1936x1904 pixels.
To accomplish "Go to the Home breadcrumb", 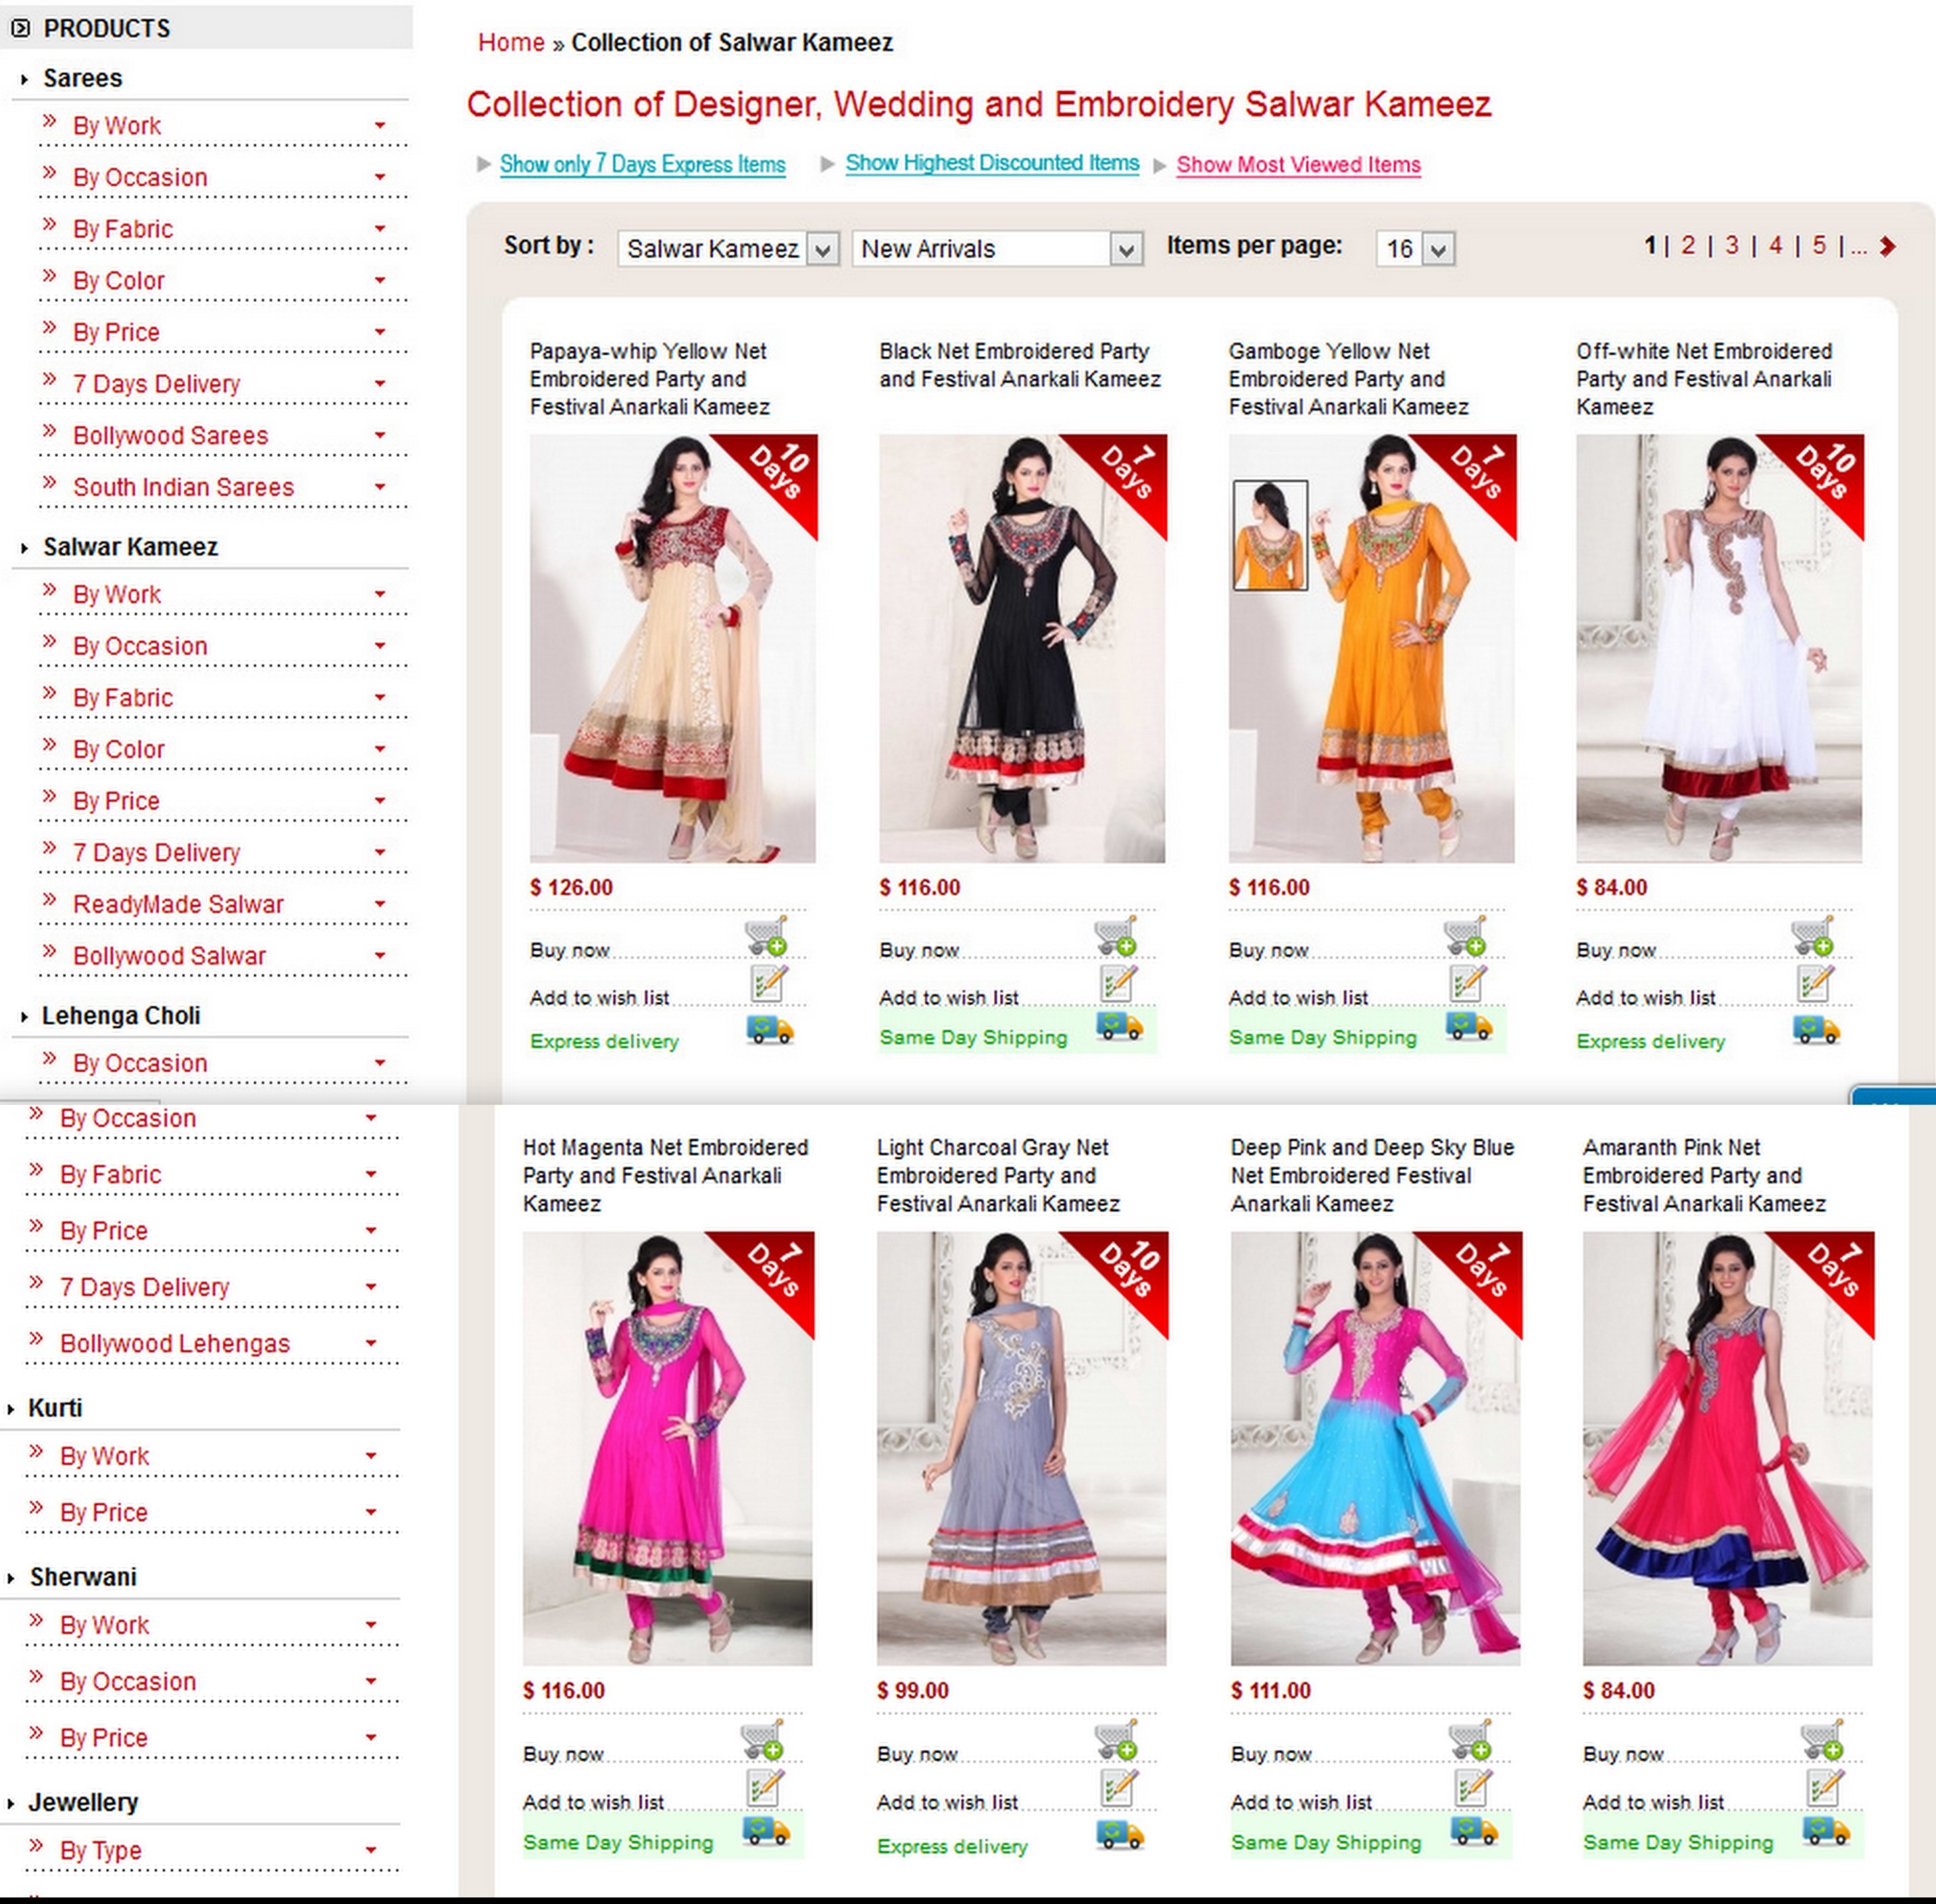I will click(x=511, y=43).
